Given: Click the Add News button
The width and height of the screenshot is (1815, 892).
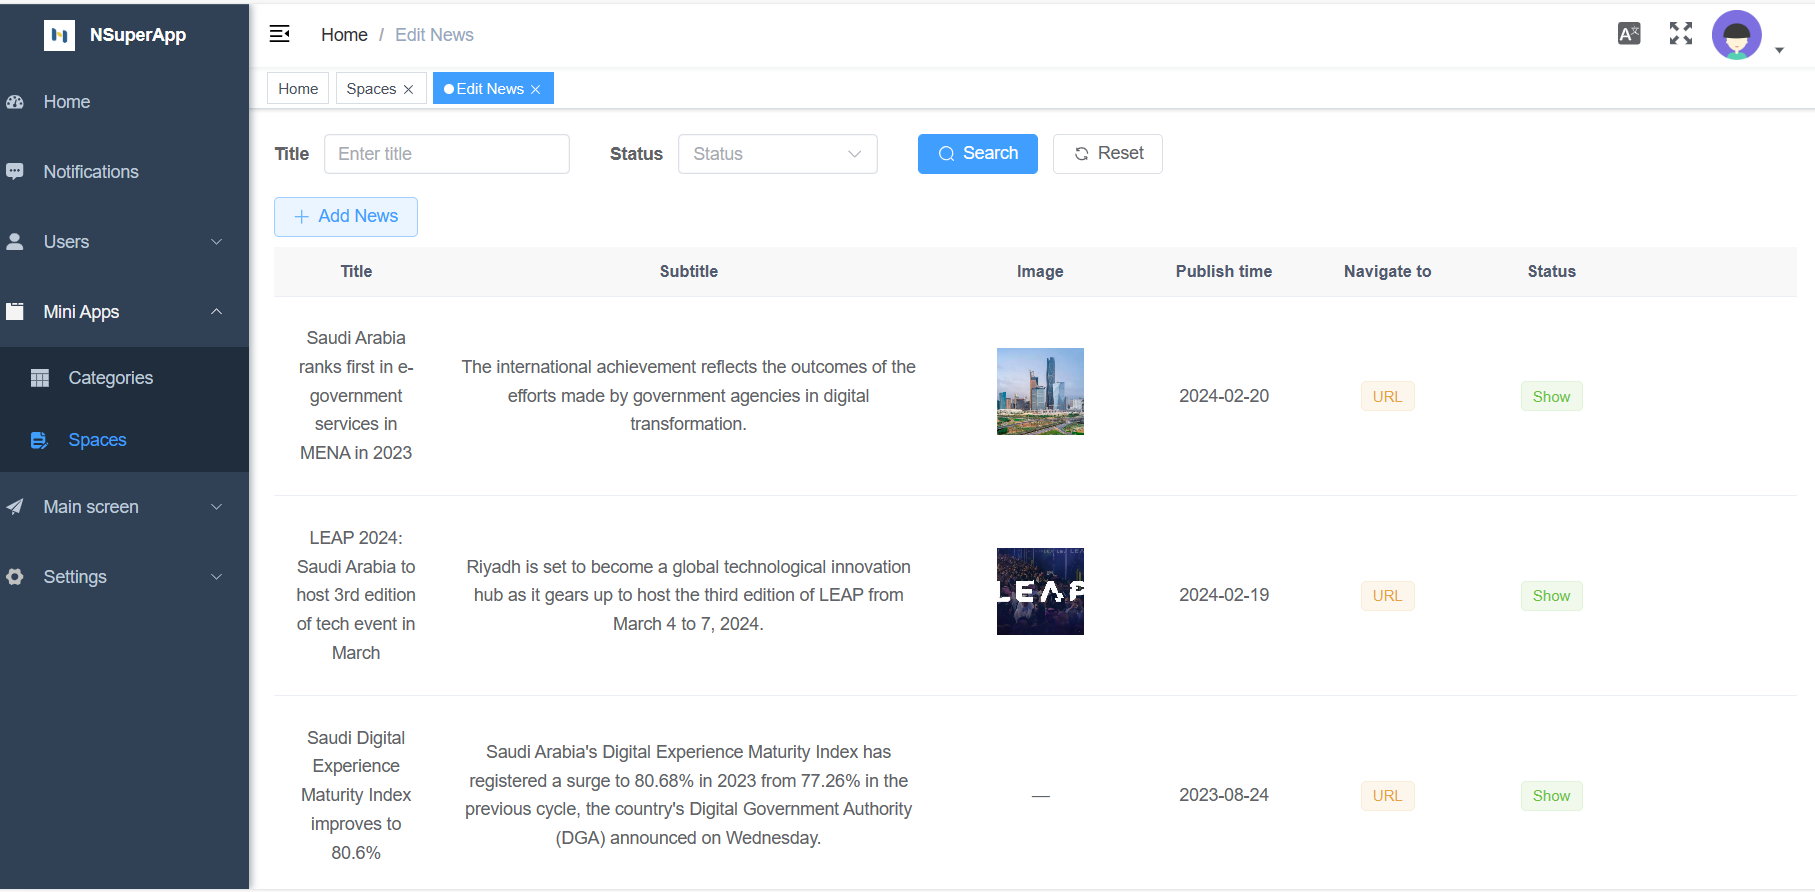Looking at the screenshot, I should point(346,217).
